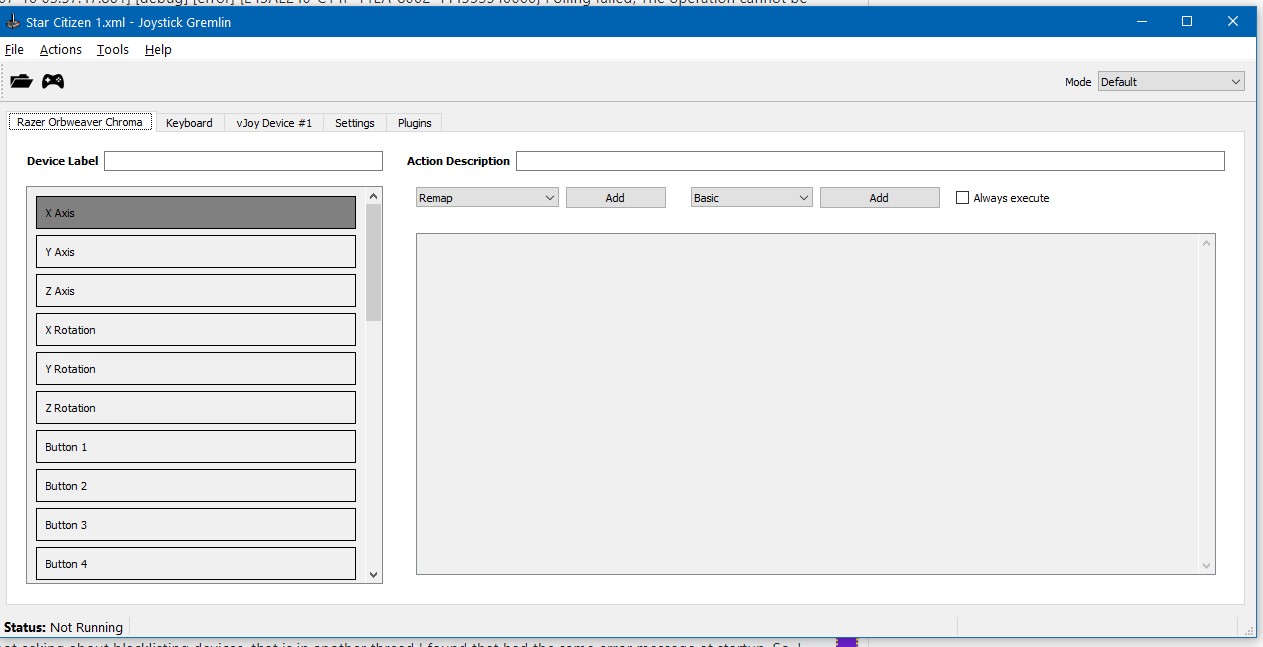
Task: Select the Button 2 input item
Action: click(x=196, y=486)
